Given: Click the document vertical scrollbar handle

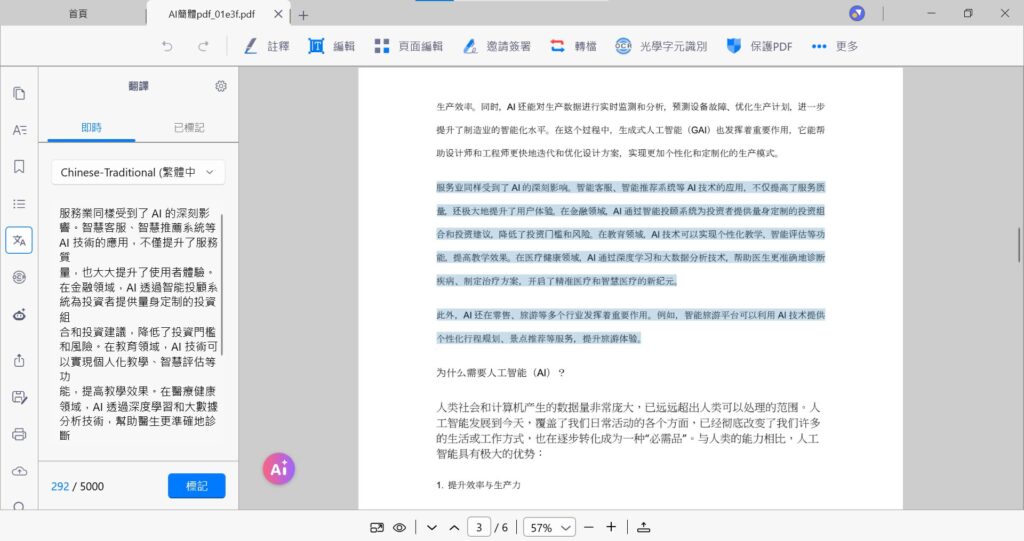Looking at the screenshot, I should (1019, 244).
